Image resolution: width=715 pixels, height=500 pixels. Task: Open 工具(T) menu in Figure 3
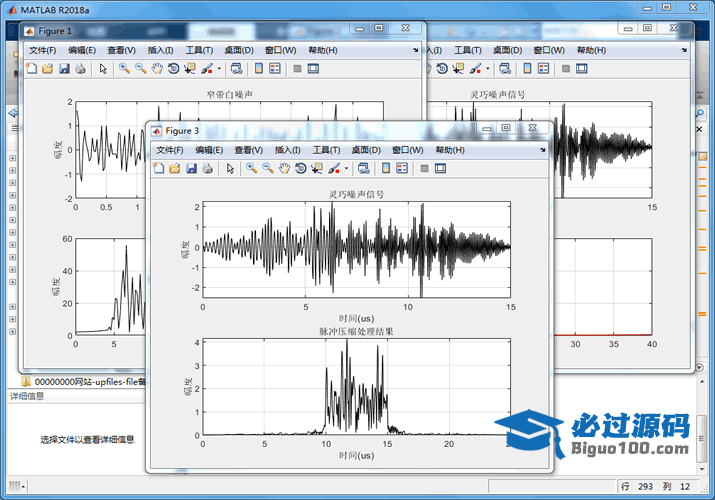coord(326,150)
